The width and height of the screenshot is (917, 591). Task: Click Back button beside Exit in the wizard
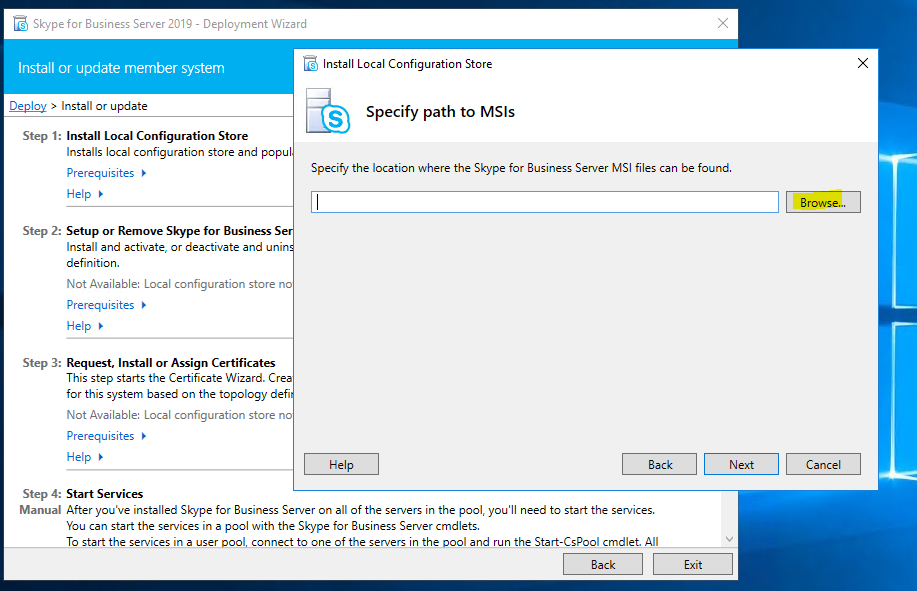click(x=602, y=564)
